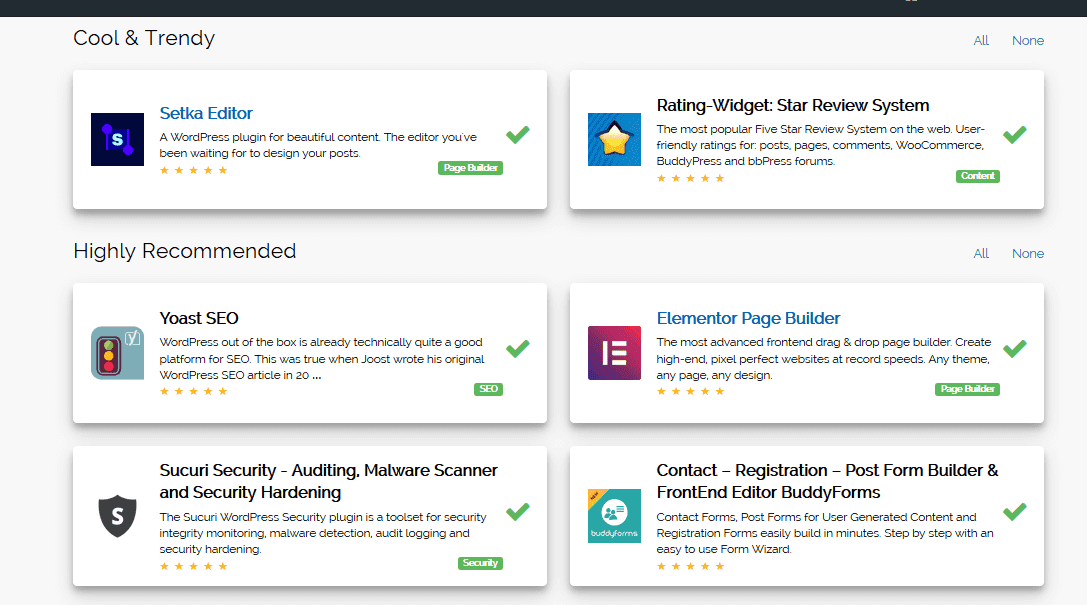1087x605 pixels.
Task: Open the Elementor Page Builder title link
Action: click(x=748, y=318)
